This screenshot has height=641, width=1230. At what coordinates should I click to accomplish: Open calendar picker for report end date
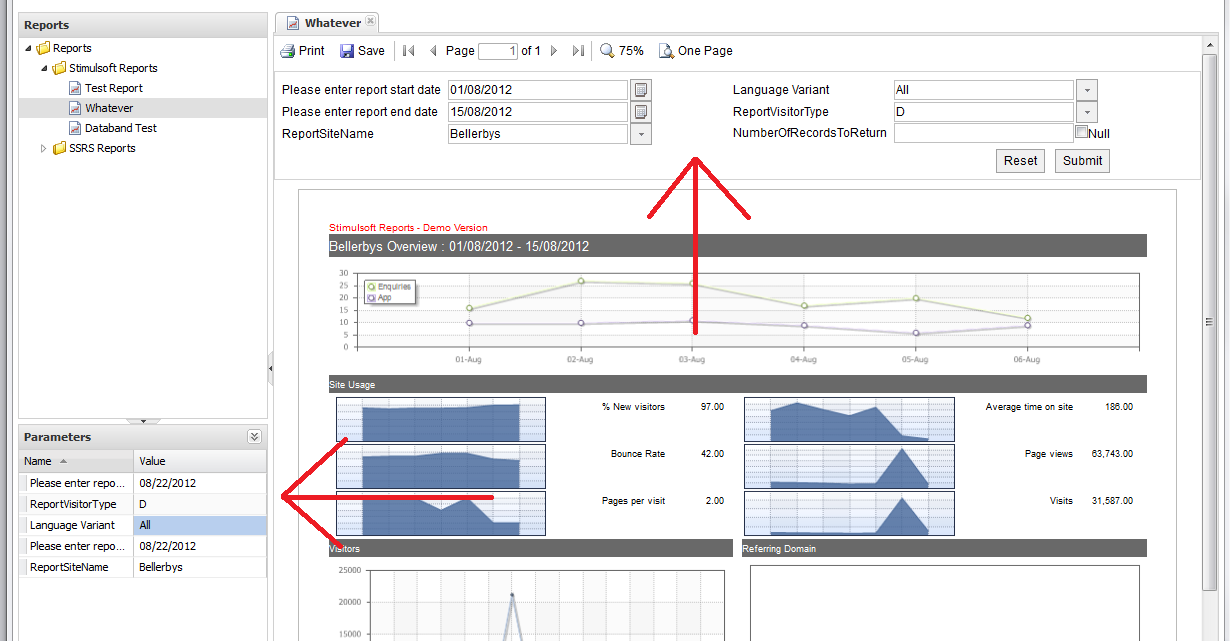coord(641,112)
